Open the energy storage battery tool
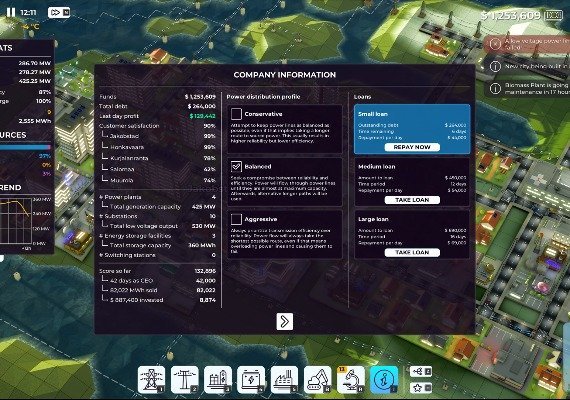 point(251,380)
